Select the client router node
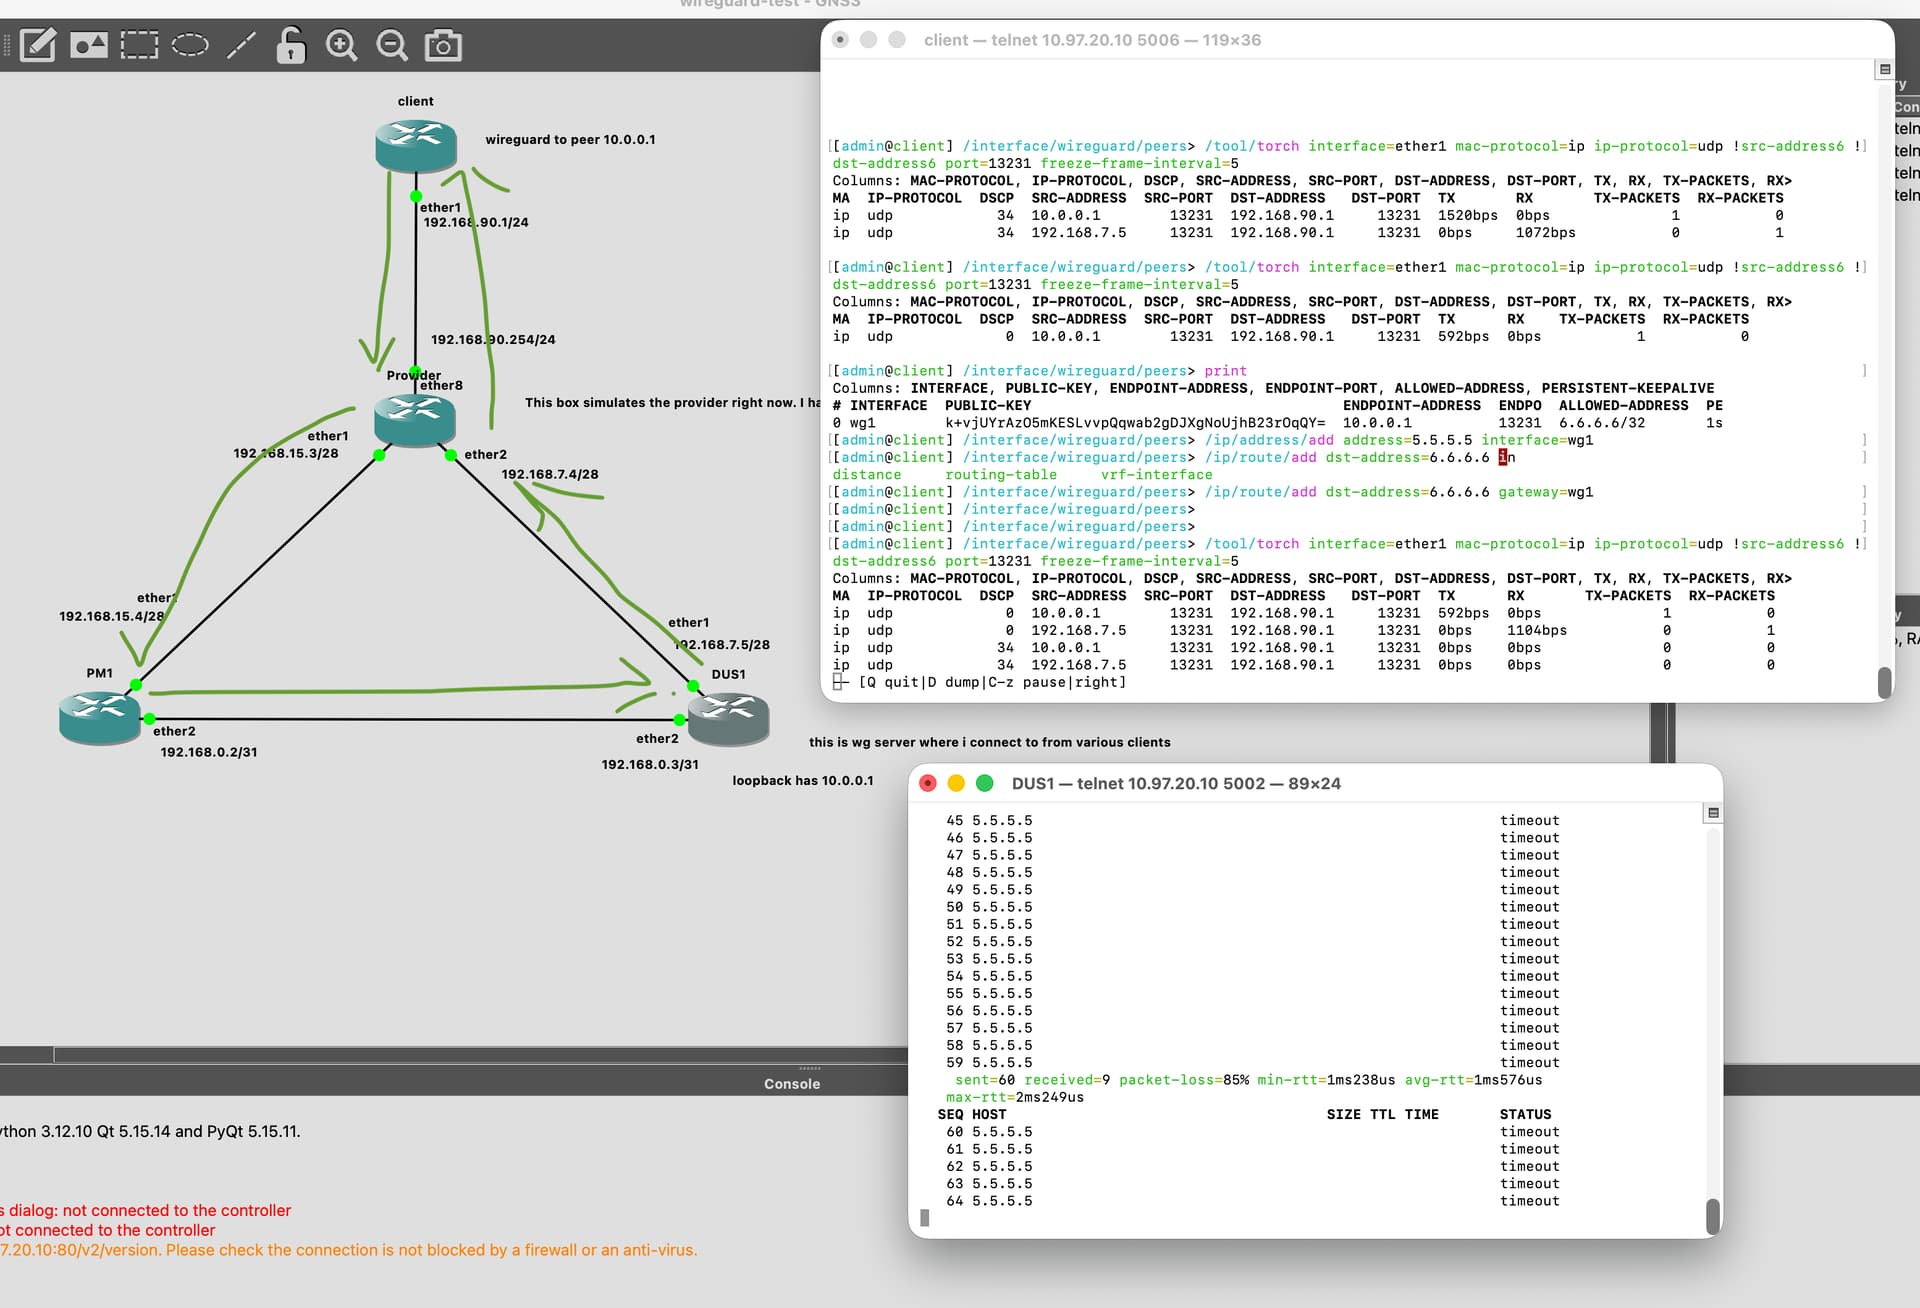Screen dimensions: 1920x1308 click(x=416, y=145)
